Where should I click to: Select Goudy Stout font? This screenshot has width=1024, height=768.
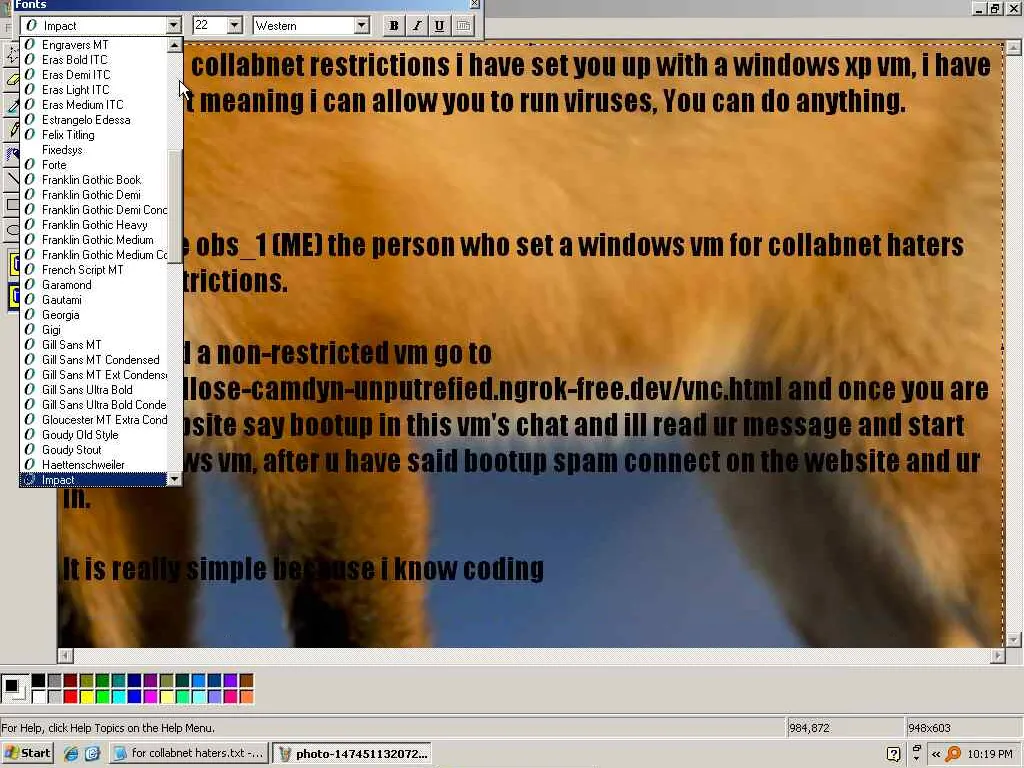(x=93, y=450)
